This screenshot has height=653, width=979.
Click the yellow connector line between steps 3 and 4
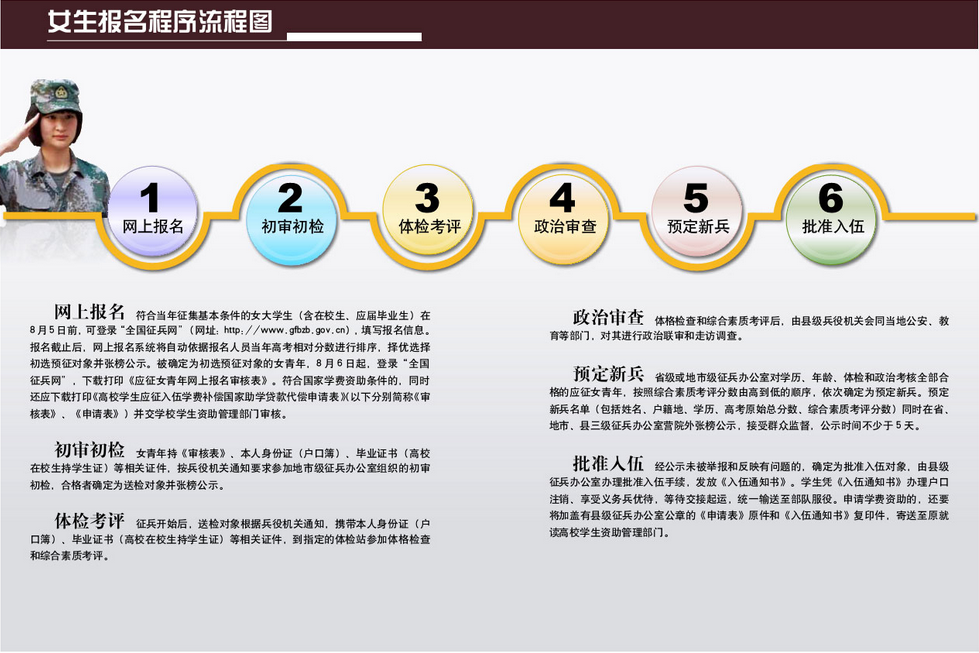(x=496, y=214)
